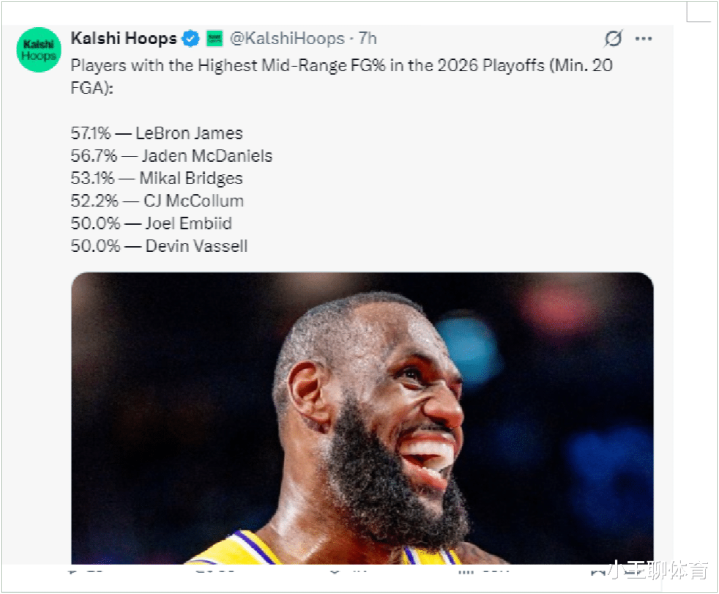Click the watermark text in the corner

point(659,571)
